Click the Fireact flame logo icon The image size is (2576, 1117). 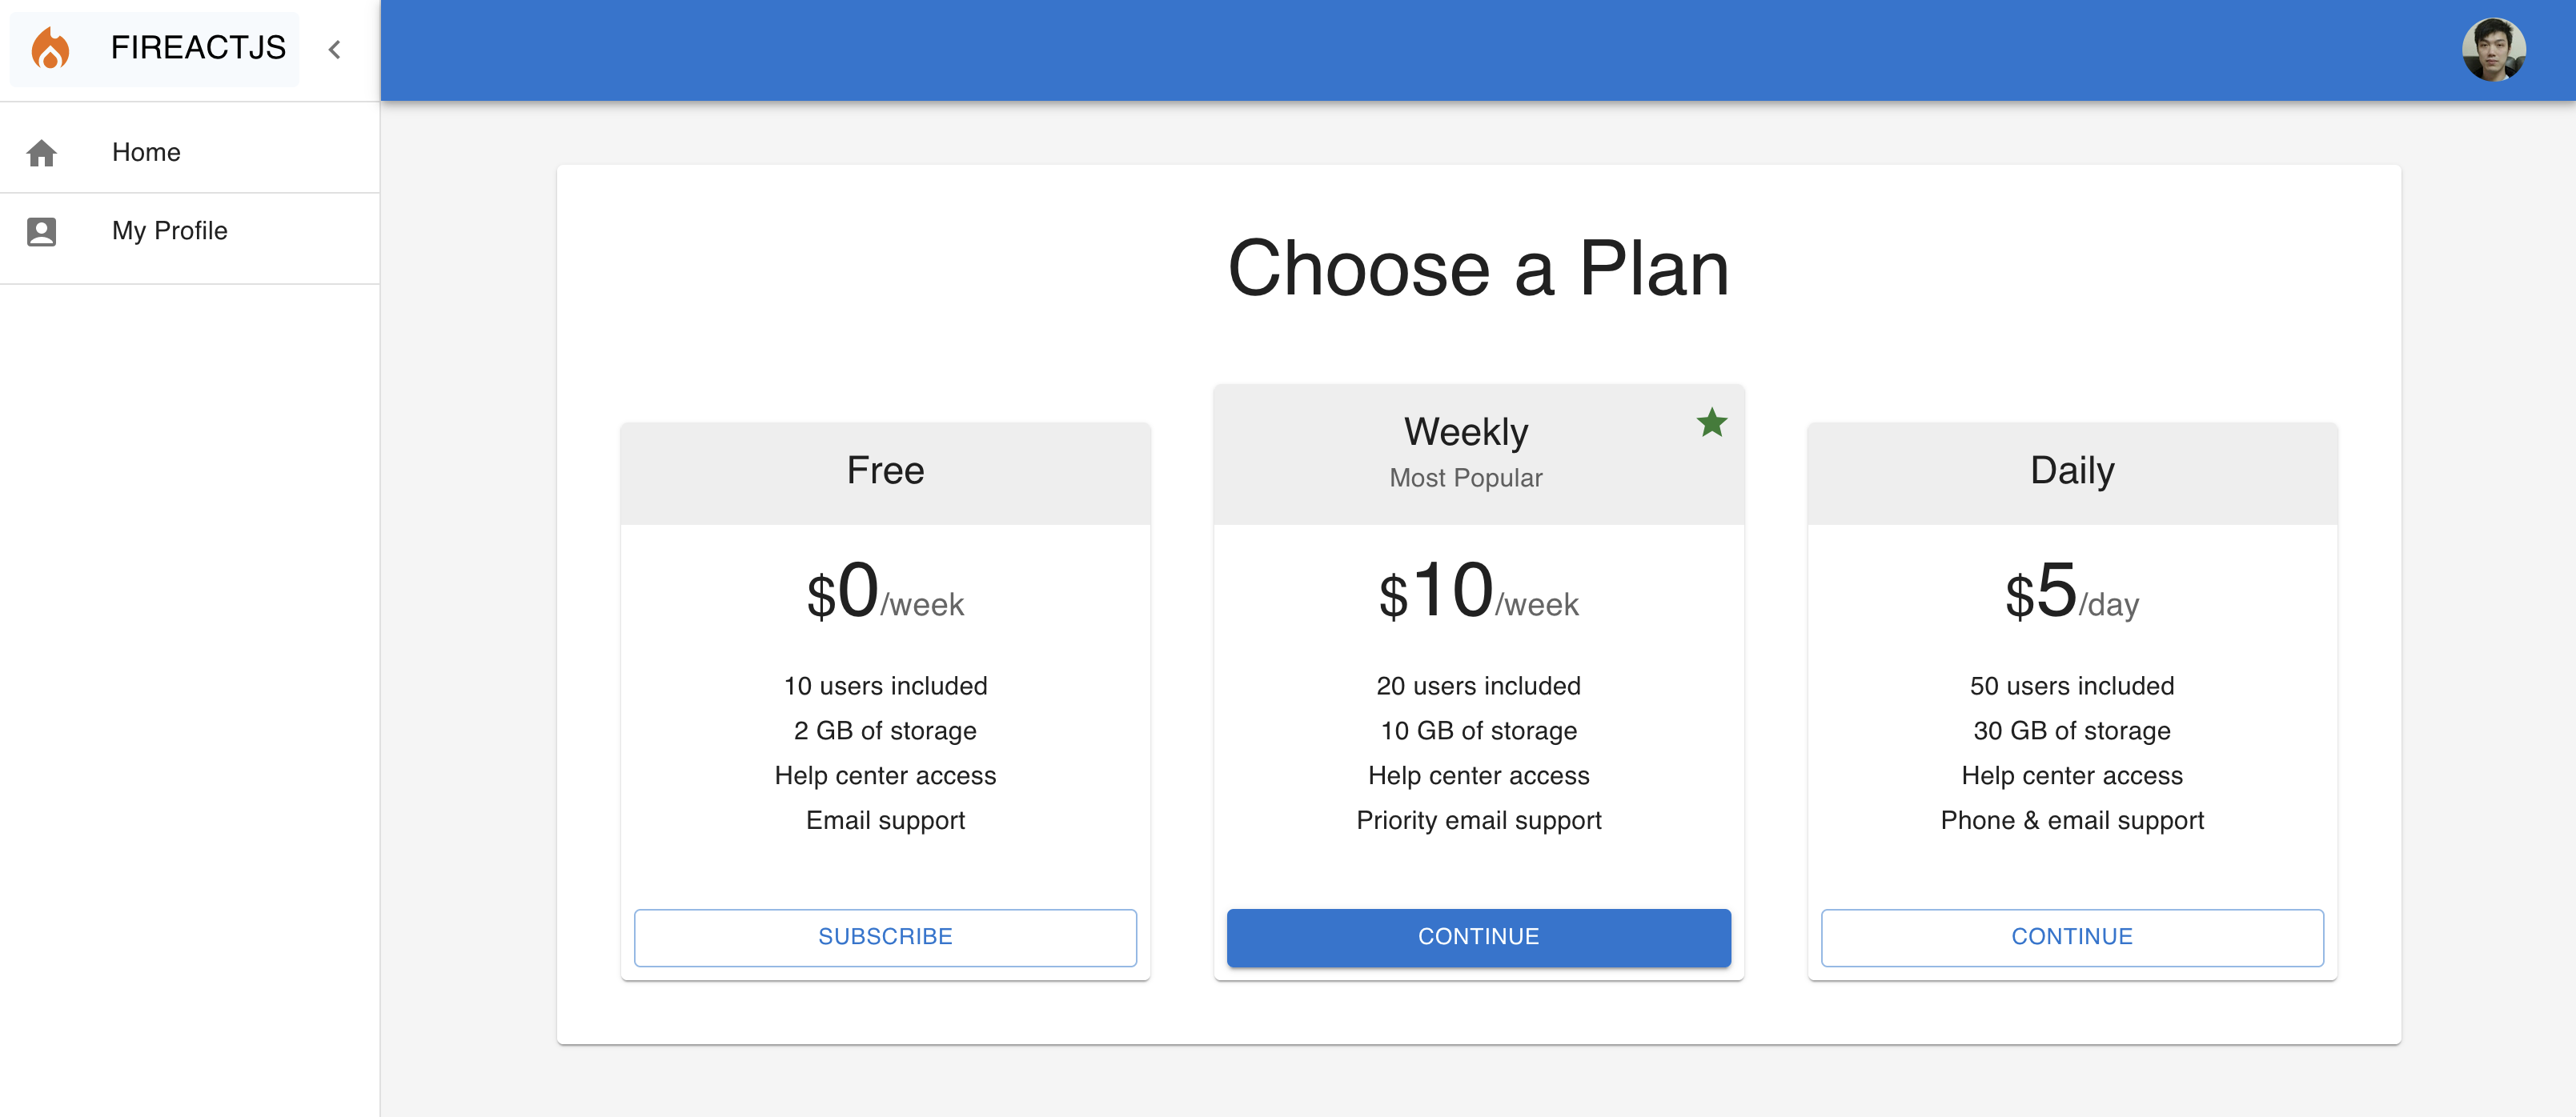50,48
